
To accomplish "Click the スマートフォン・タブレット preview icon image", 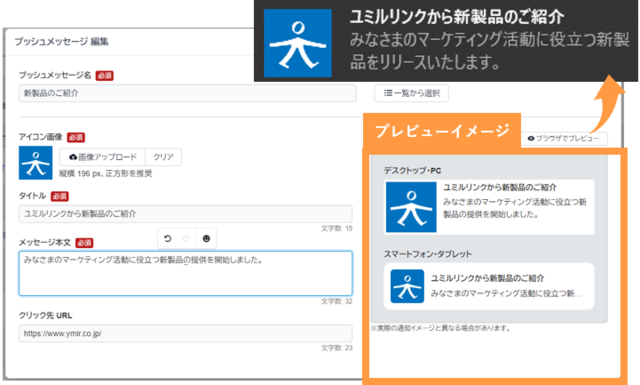I will (407, 286).
